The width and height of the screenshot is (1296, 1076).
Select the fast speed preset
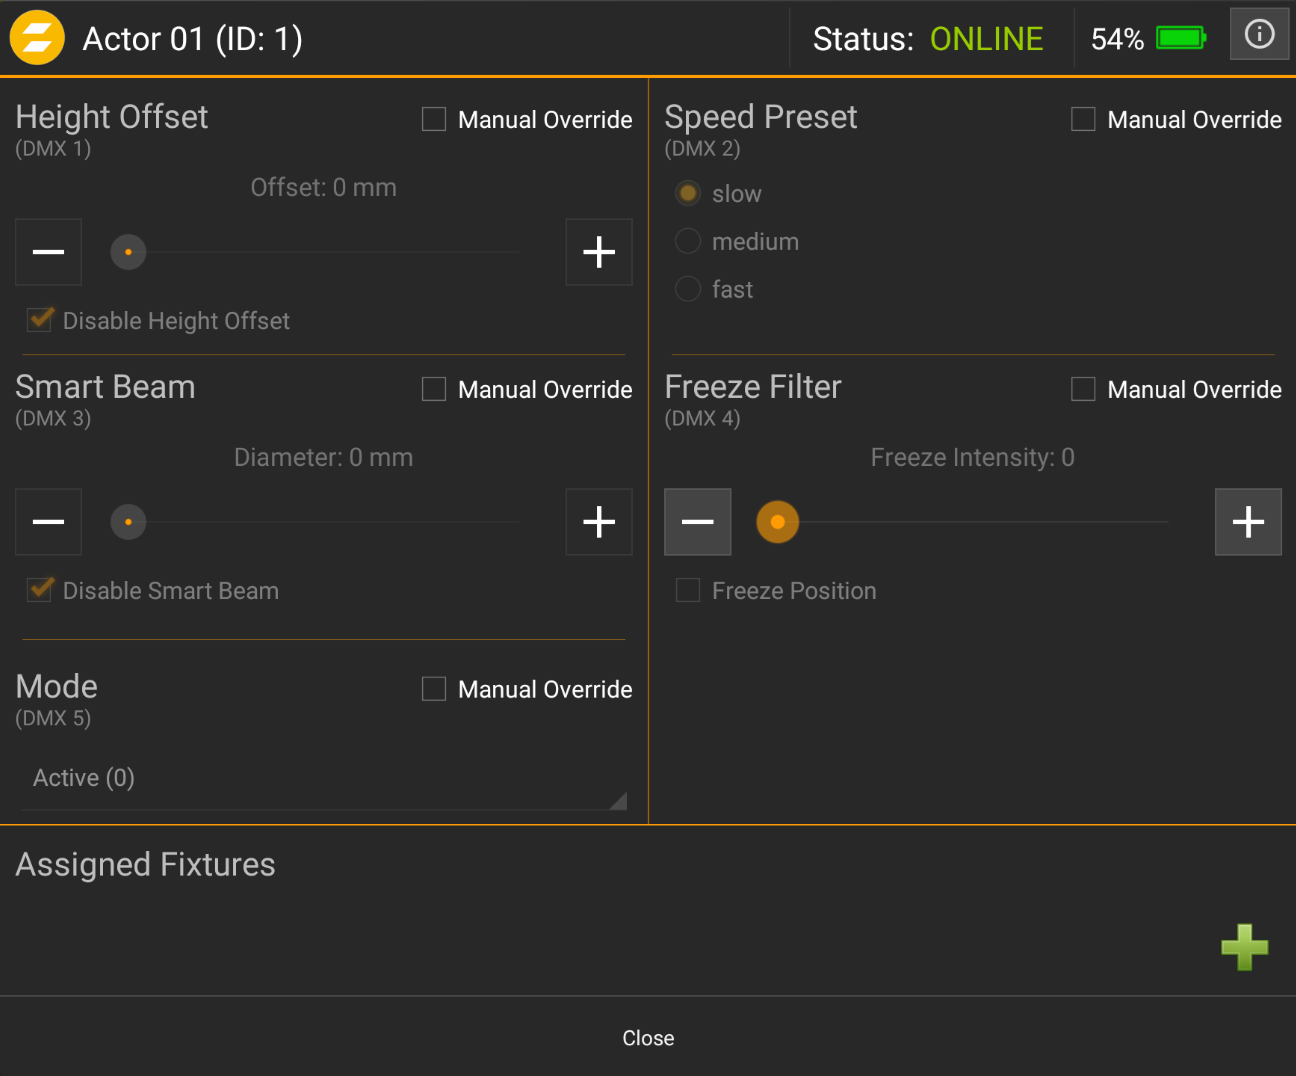pyautogui.click(x=687, y=288)
